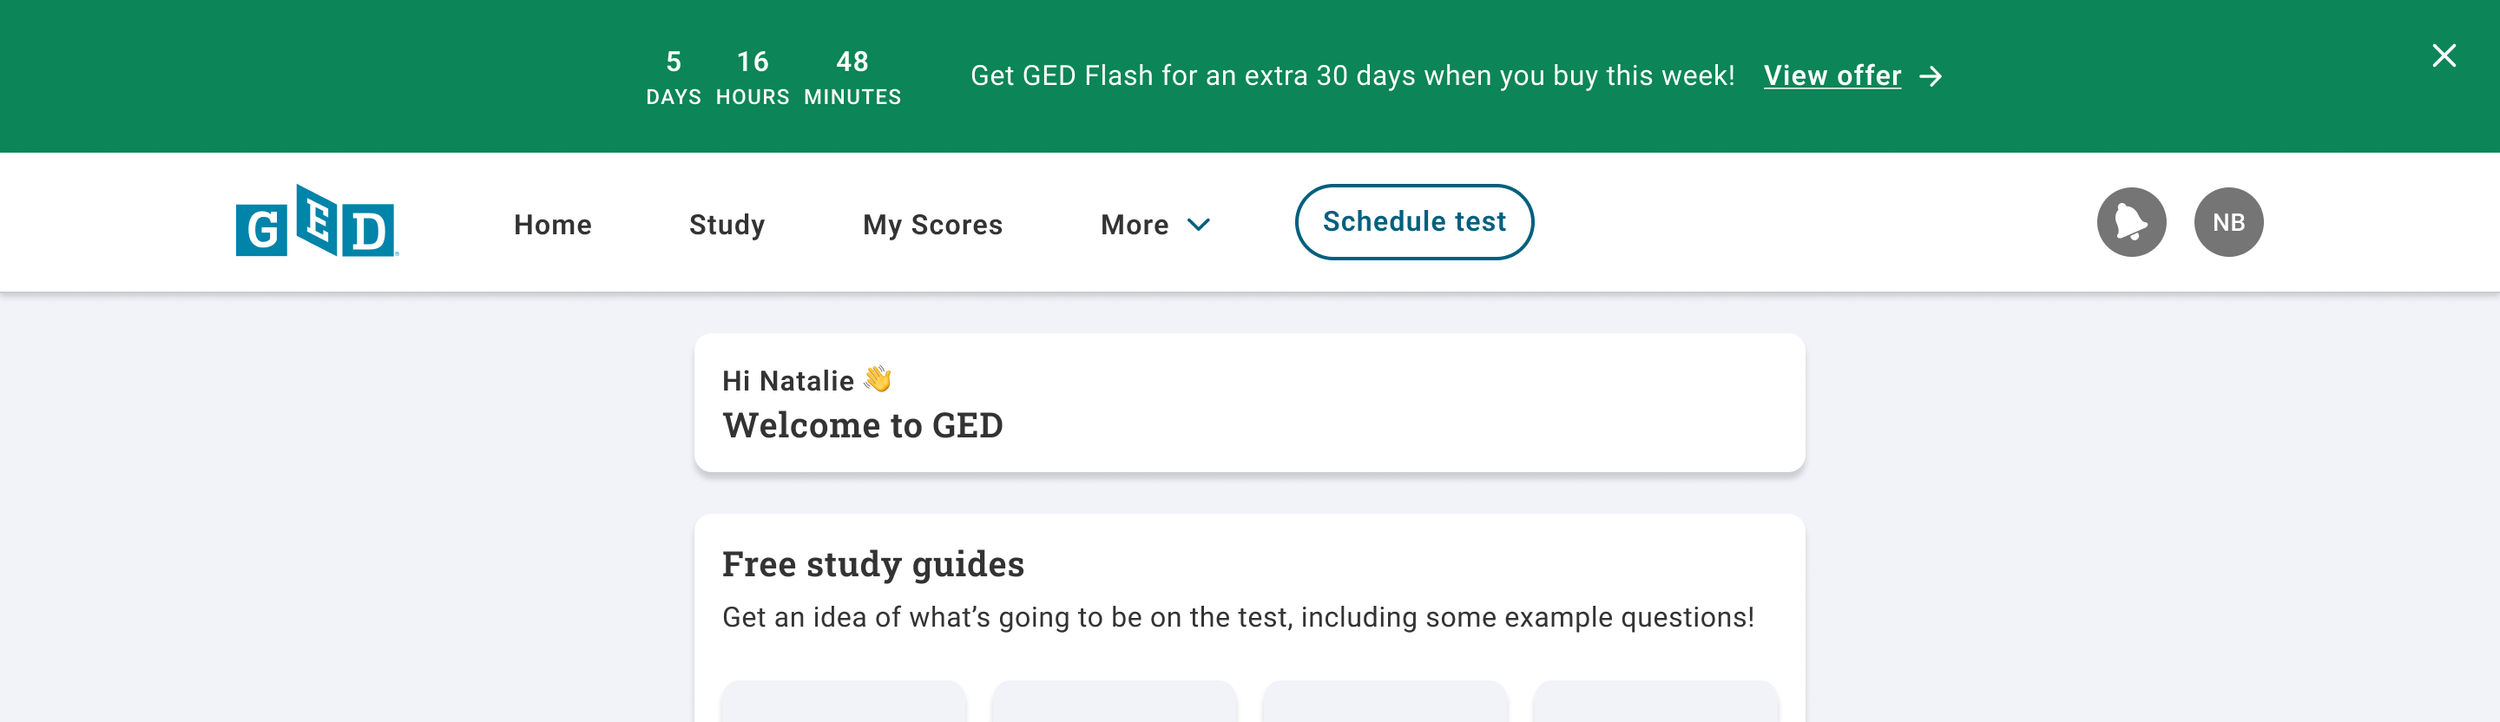Click the arrow next to View offer
The image size is (2500, 722).
(x=1931, y=76)
